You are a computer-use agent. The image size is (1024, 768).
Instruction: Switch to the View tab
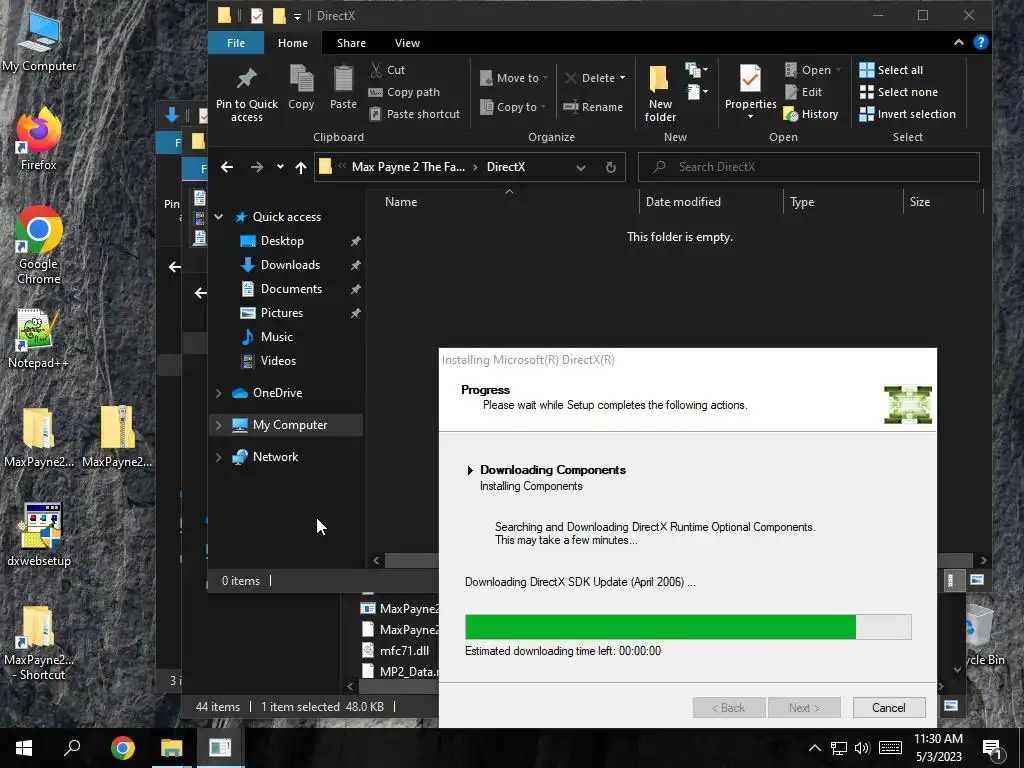click(x=407, y=42)
